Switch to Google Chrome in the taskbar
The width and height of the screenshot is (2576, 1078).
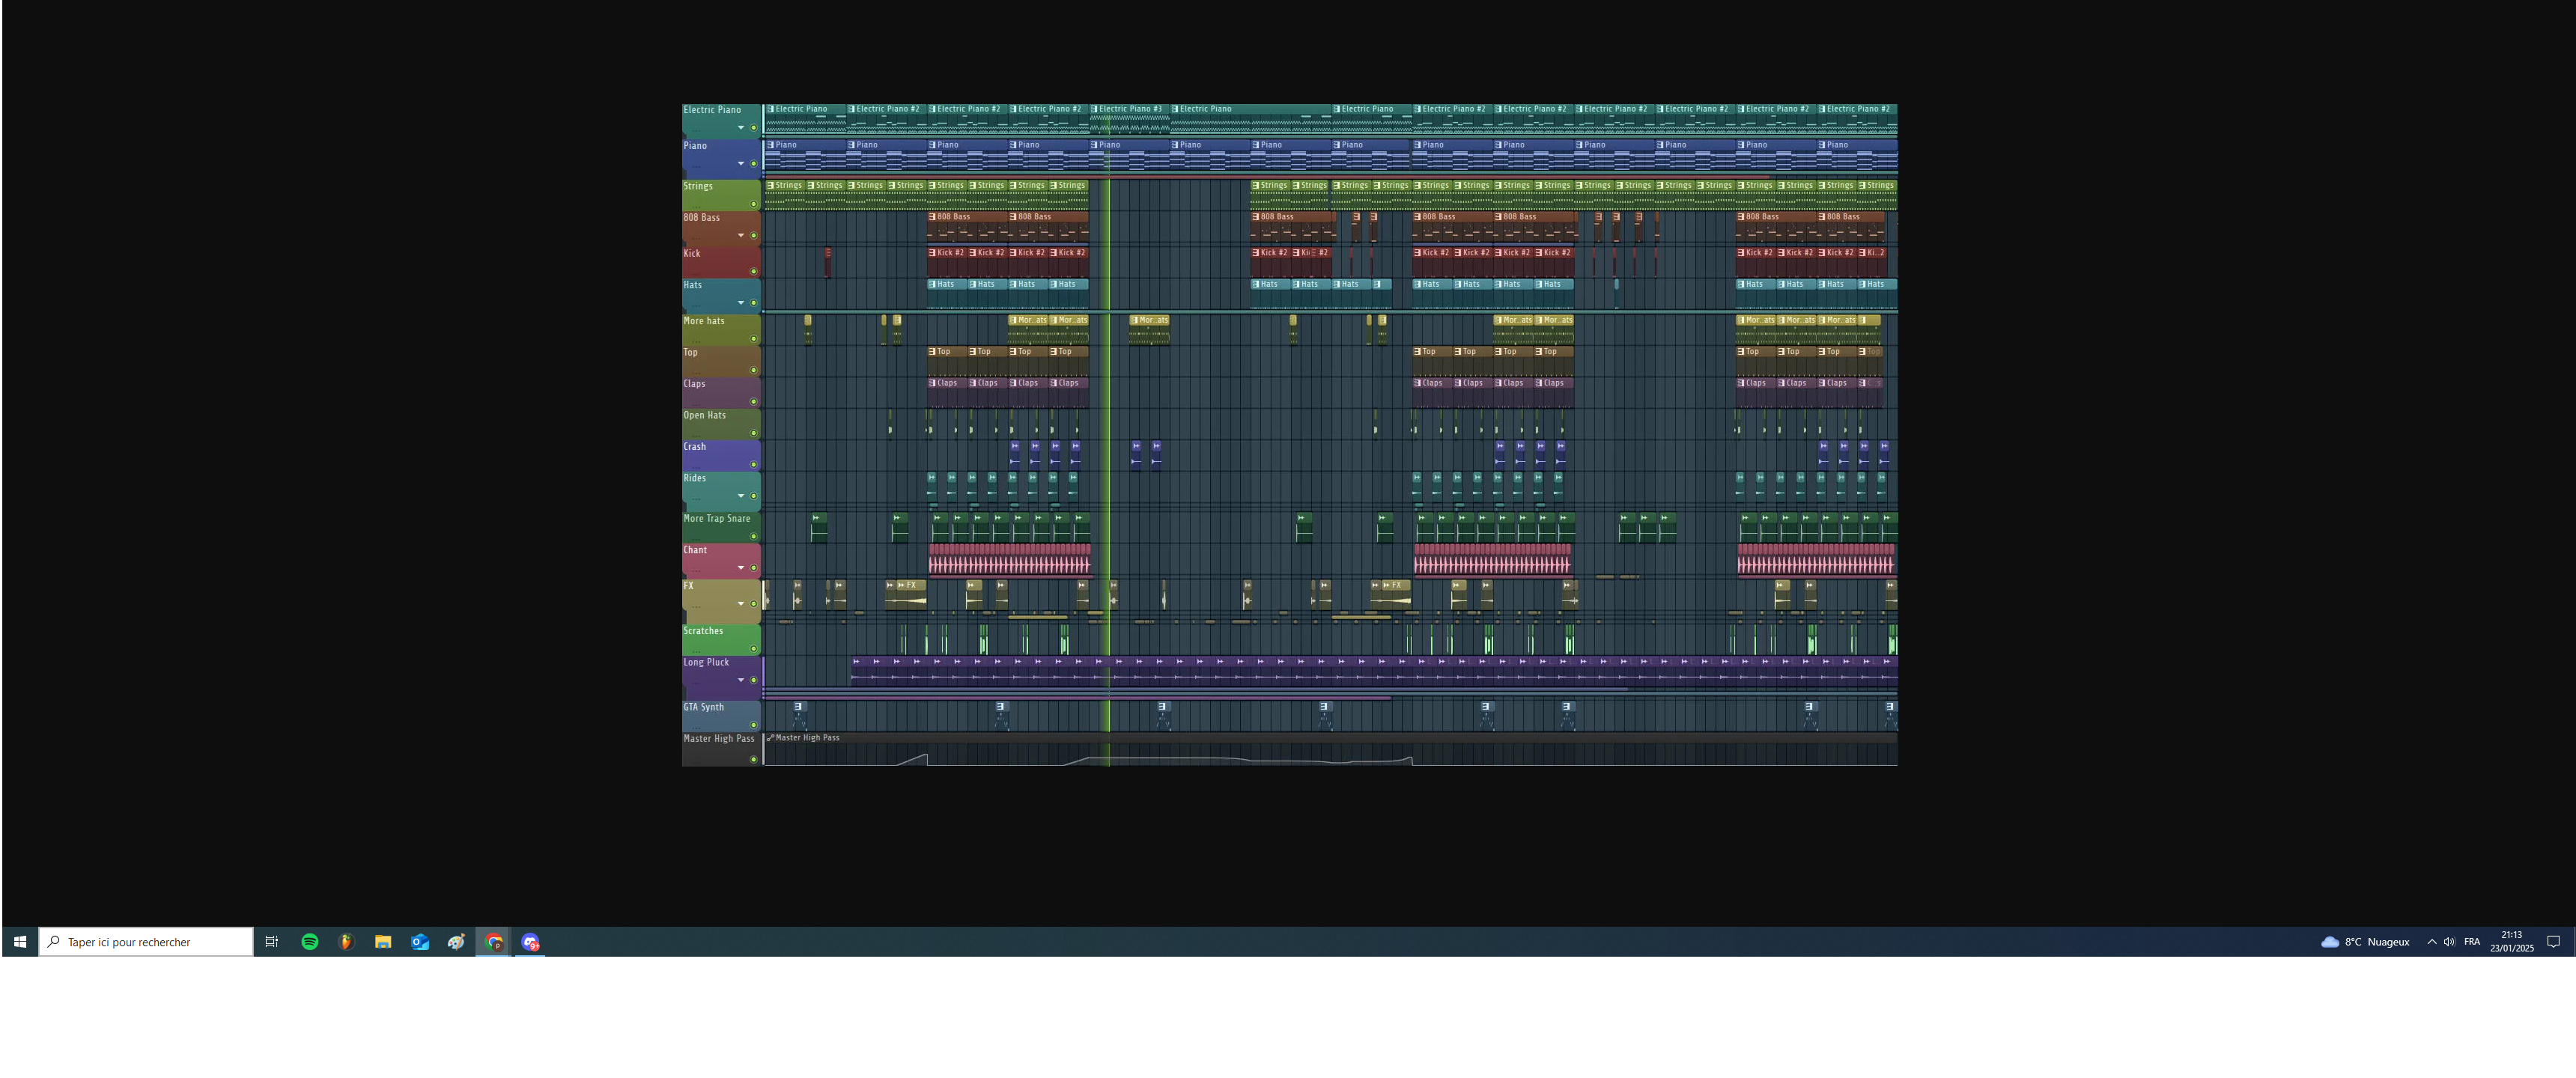coord(494,942)
